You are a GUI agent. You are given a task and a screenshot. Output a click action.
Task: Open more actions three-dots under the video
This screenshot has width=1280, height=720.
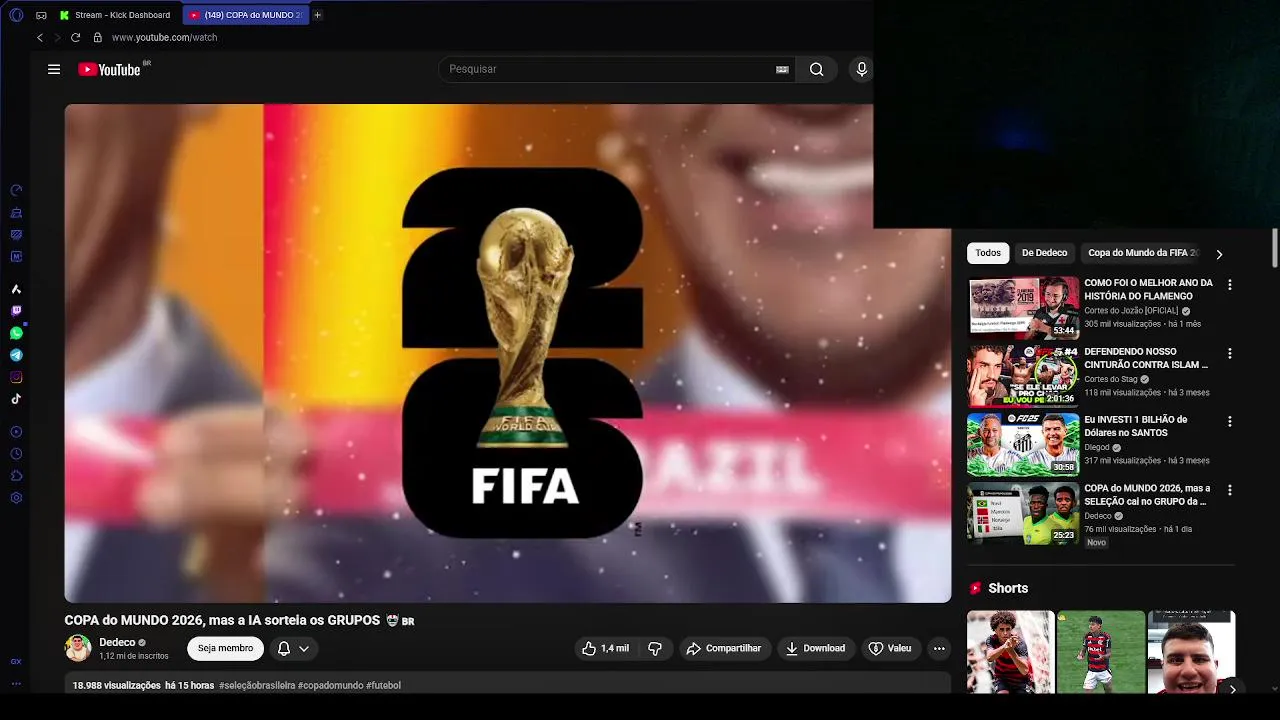pos(938,648)
